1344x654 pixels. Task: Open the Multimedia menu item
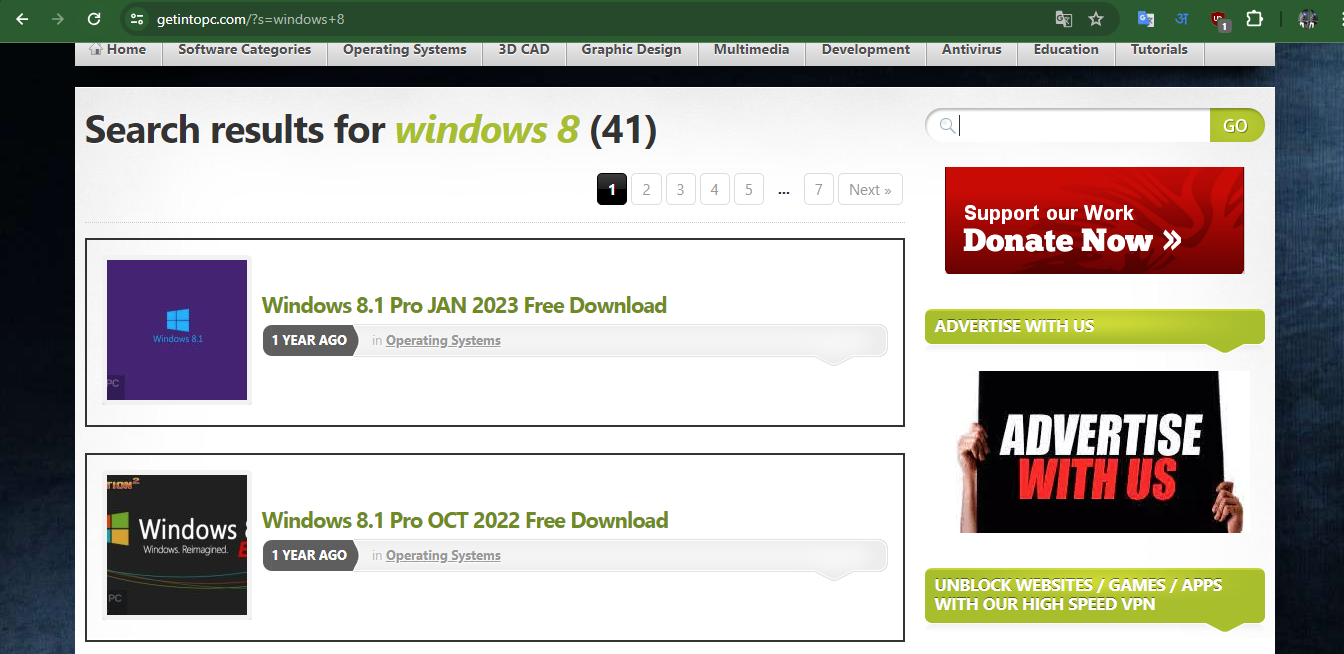751,49
